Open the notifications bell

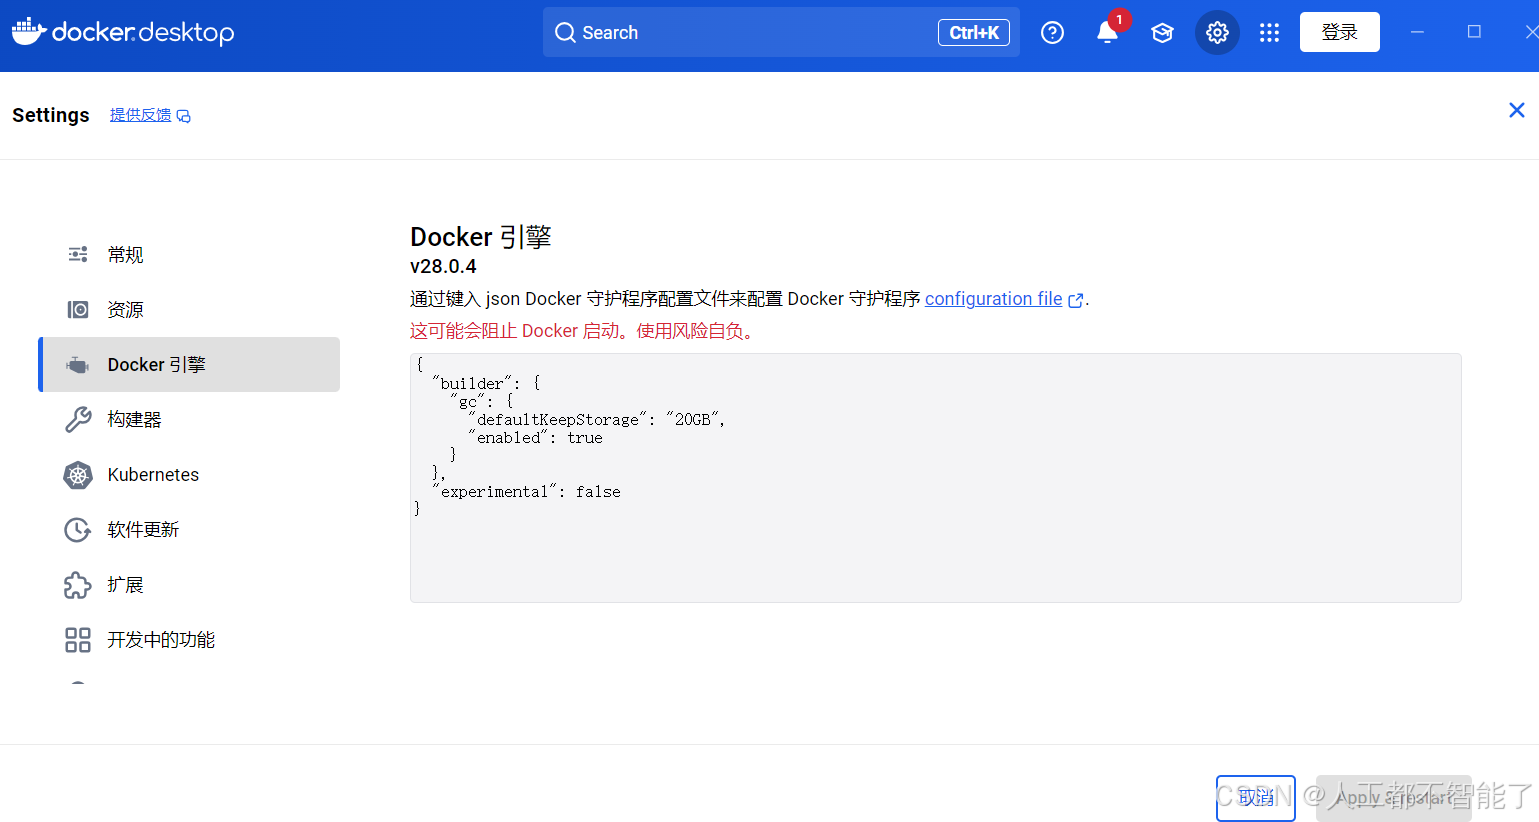(x=1106, y=32)
